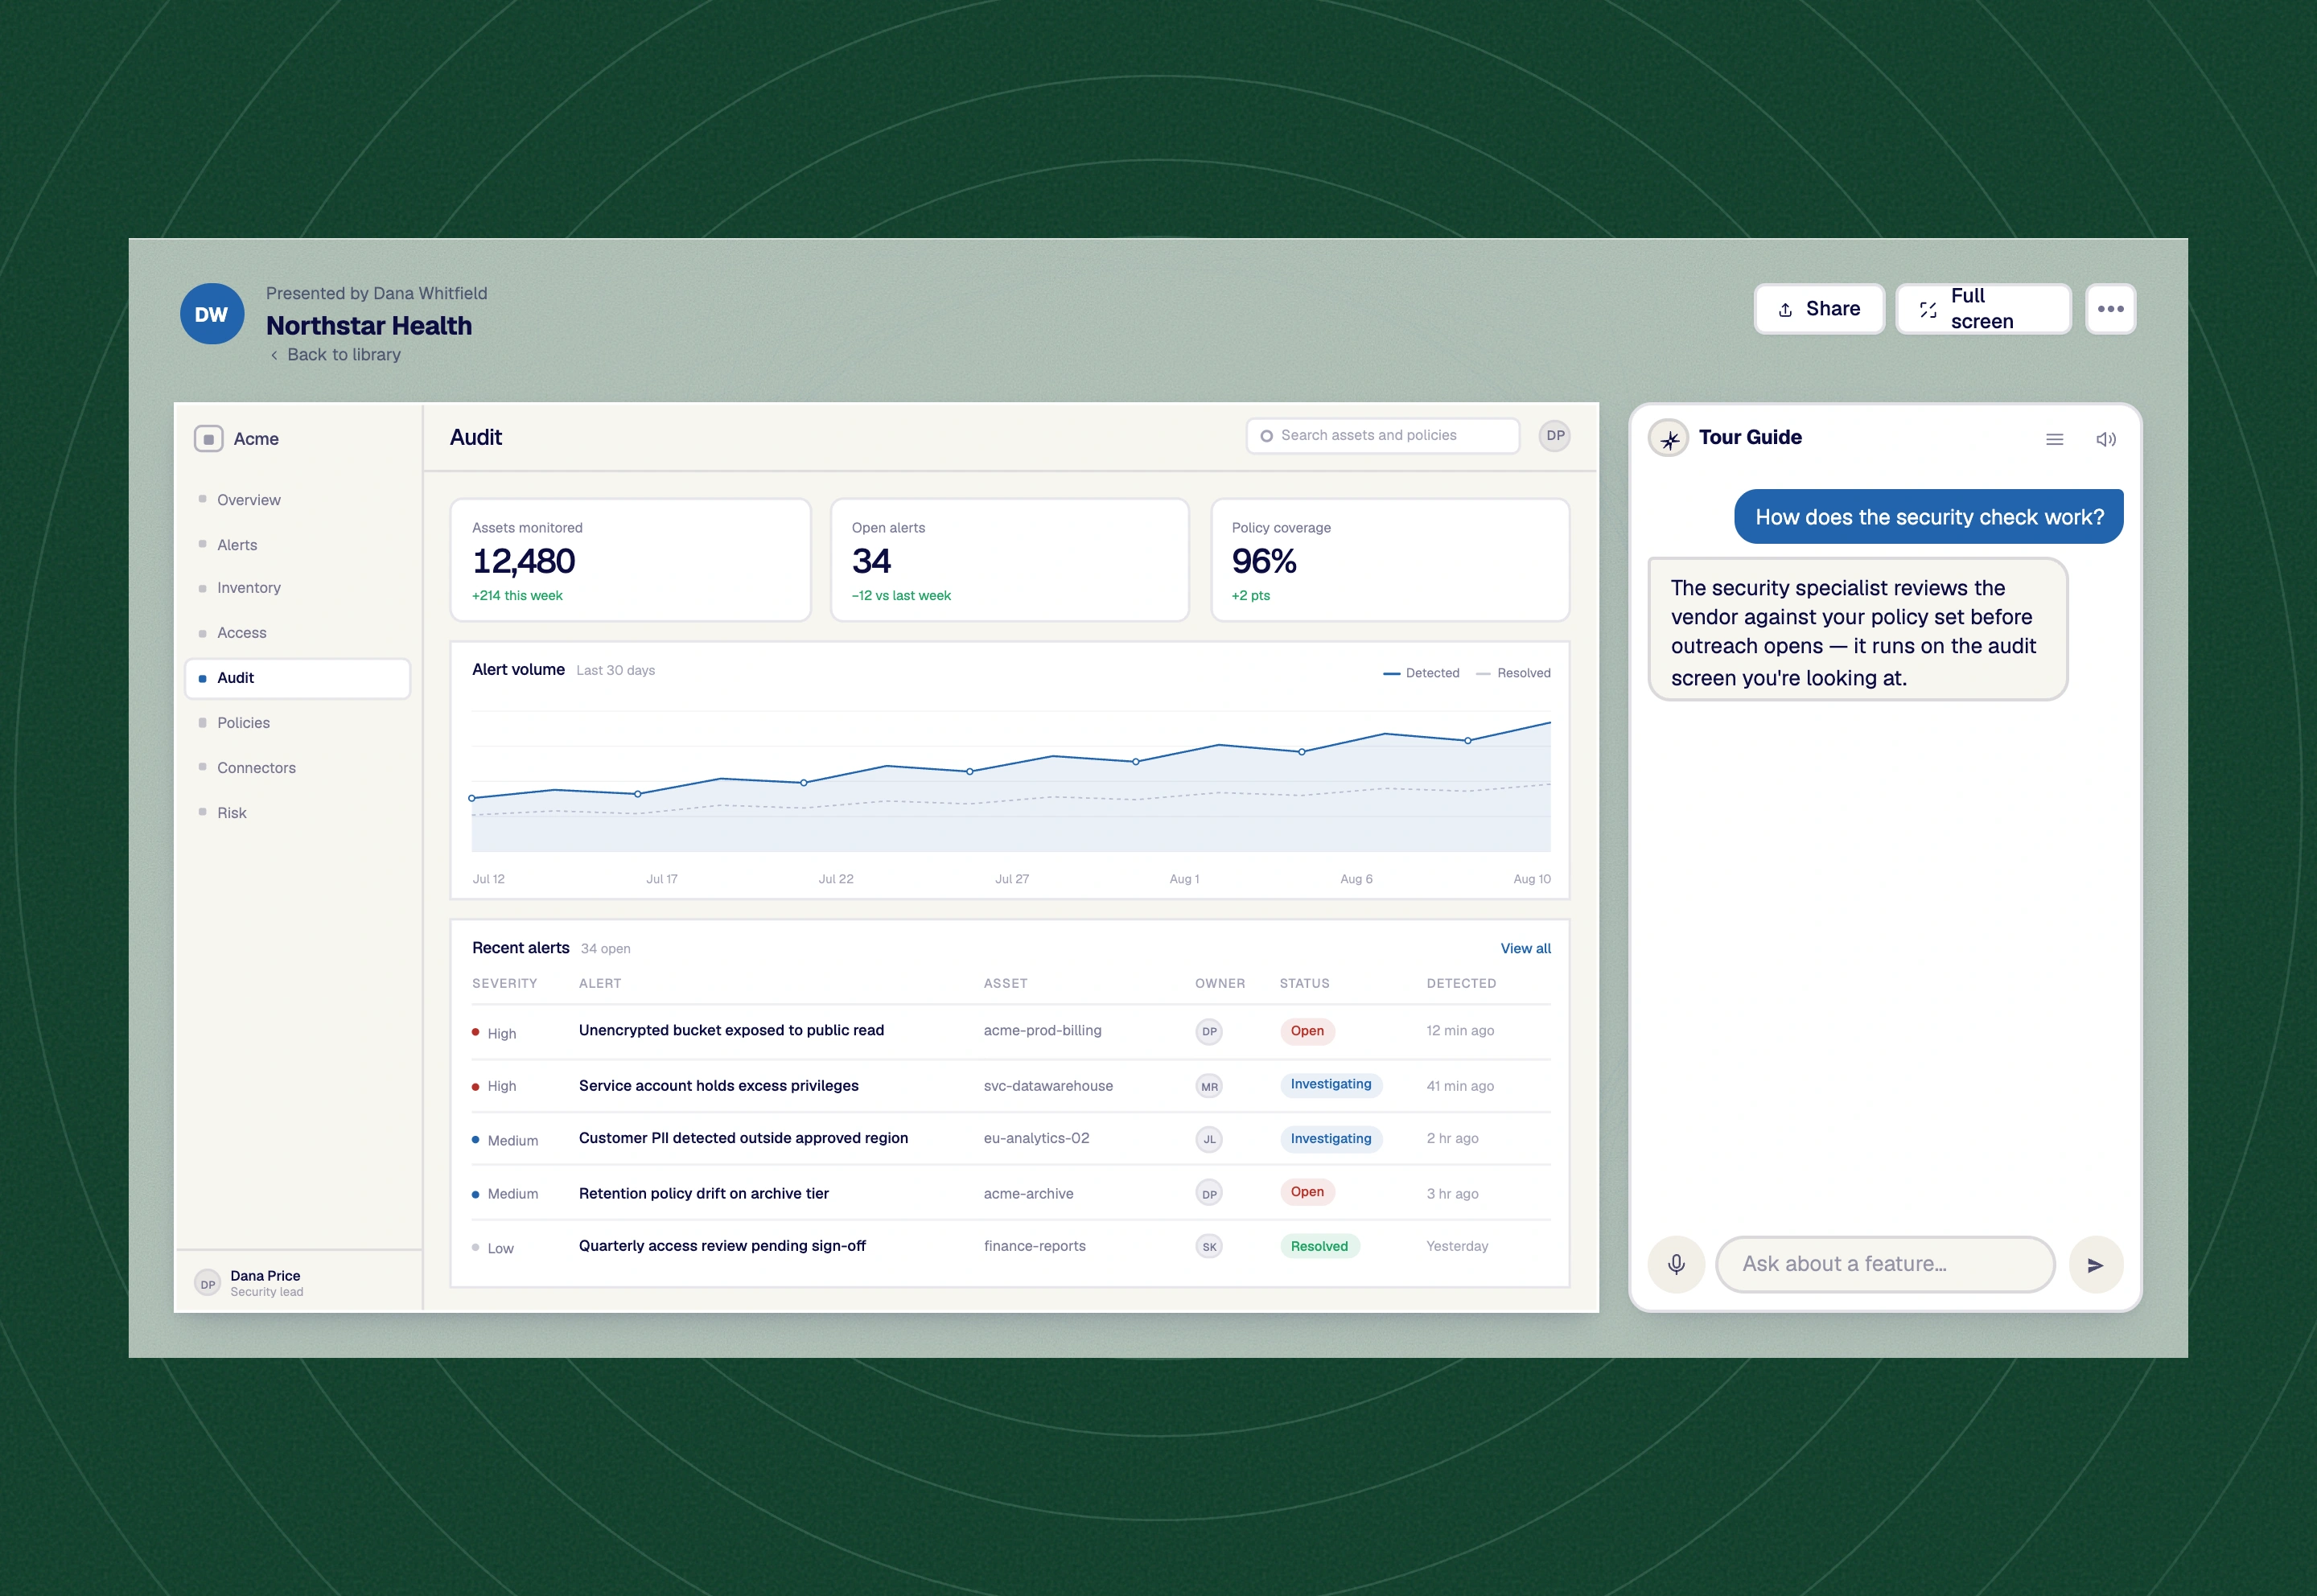Viewport: 2317px width, 1596px height.
Task: Click the Tour Guide sparkle icon
Action: [x=1669, y=438]
